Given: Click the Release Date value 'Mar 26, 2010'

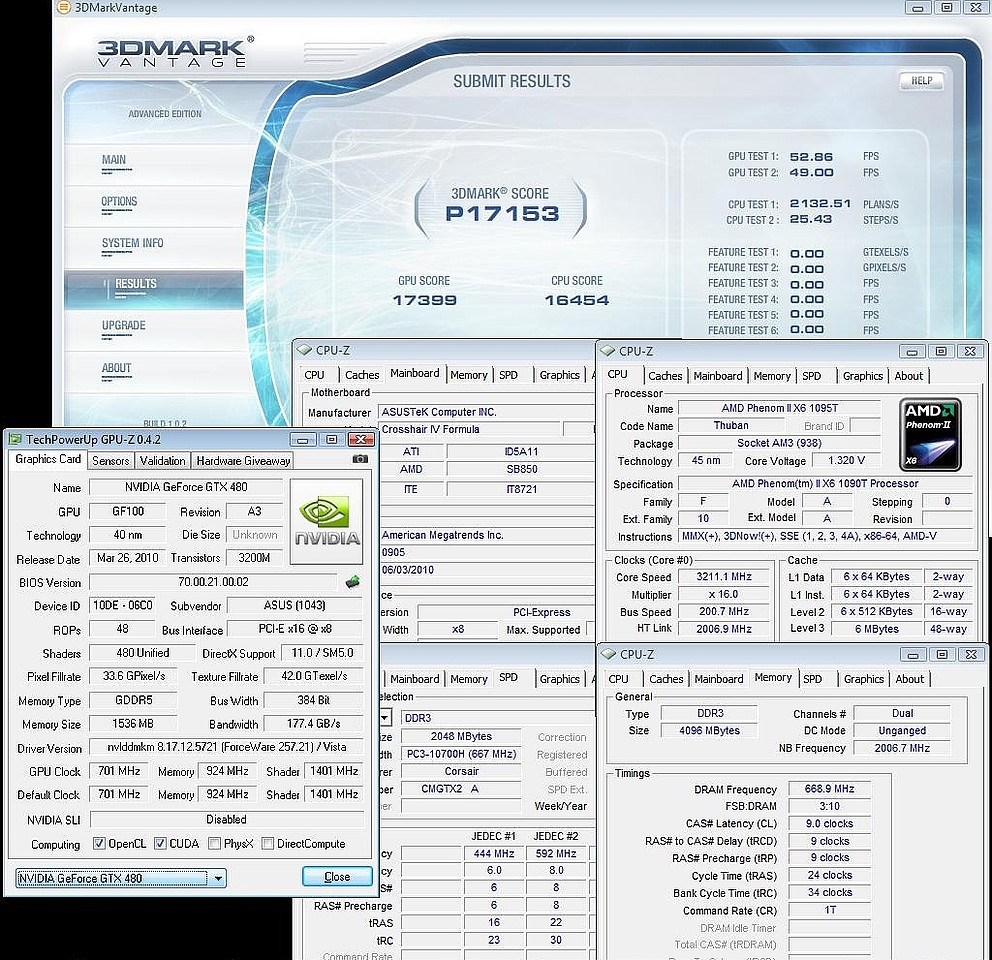Looking at the screenshot, I should (x=128, y=558).
